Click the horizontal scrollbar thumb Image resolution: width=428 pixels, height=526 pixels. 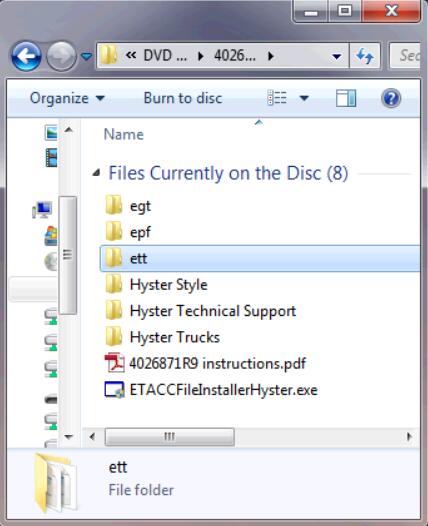point(169,437)
